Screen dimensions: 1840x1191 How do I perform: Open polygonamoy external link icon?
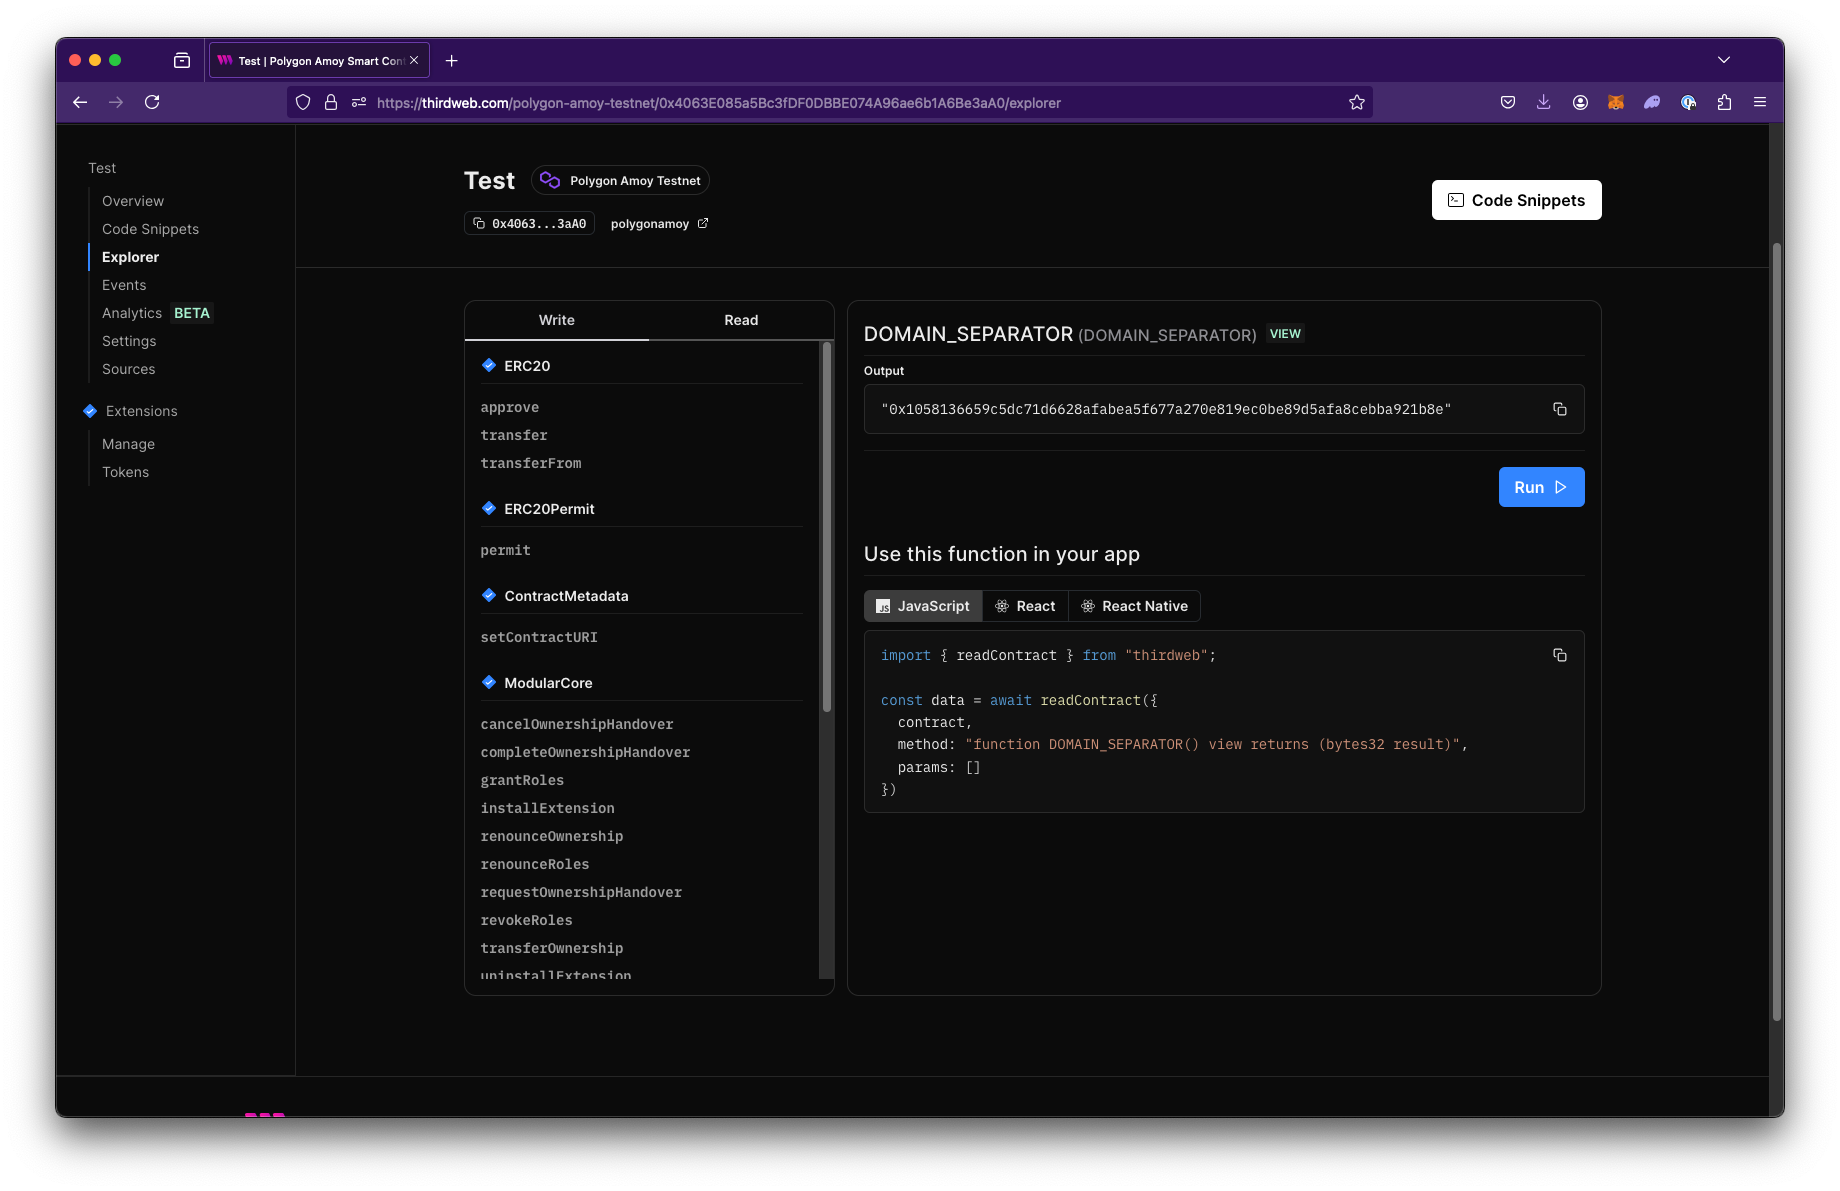tap(703, 223)
